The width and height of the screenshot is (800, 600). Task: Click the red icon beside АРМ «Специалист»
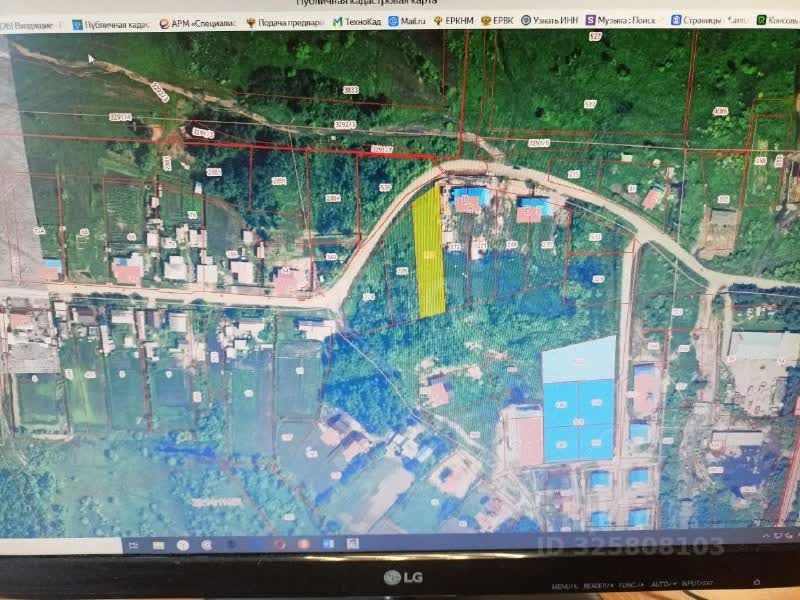[164, 24]
